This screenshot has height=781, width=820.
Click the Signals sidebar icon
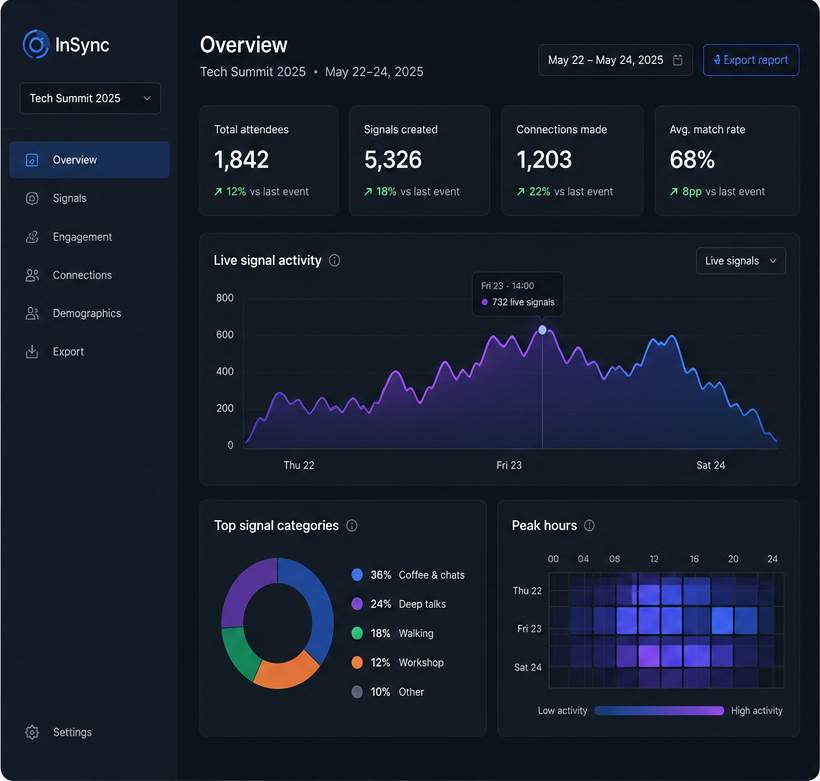point(32,198)
